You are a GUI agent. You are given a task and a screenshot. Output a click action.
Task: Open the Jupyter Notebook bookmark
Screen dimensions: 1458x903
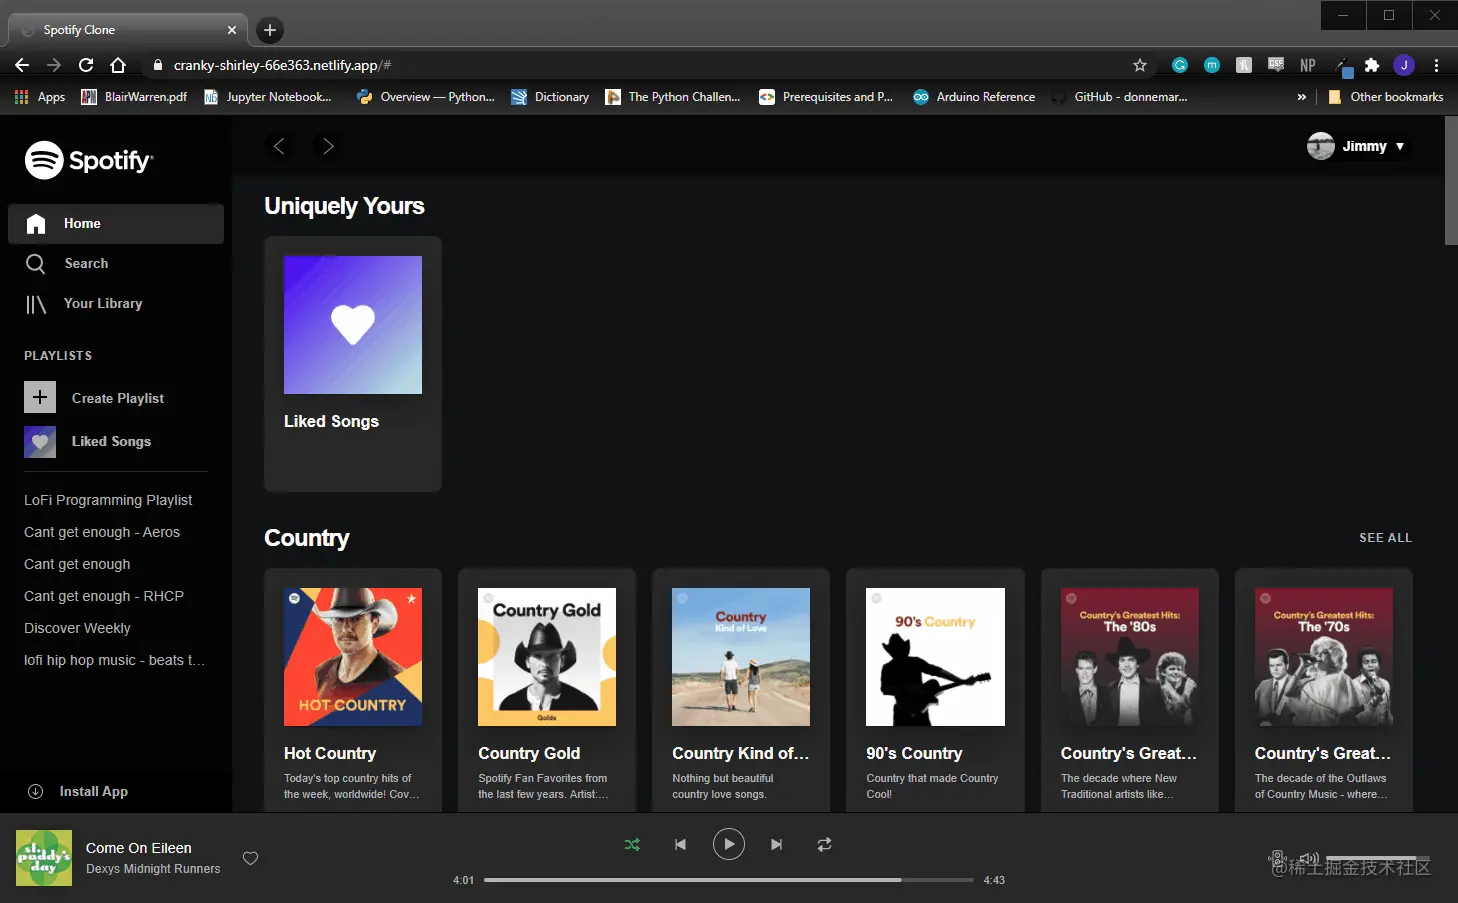pos(267,97)
